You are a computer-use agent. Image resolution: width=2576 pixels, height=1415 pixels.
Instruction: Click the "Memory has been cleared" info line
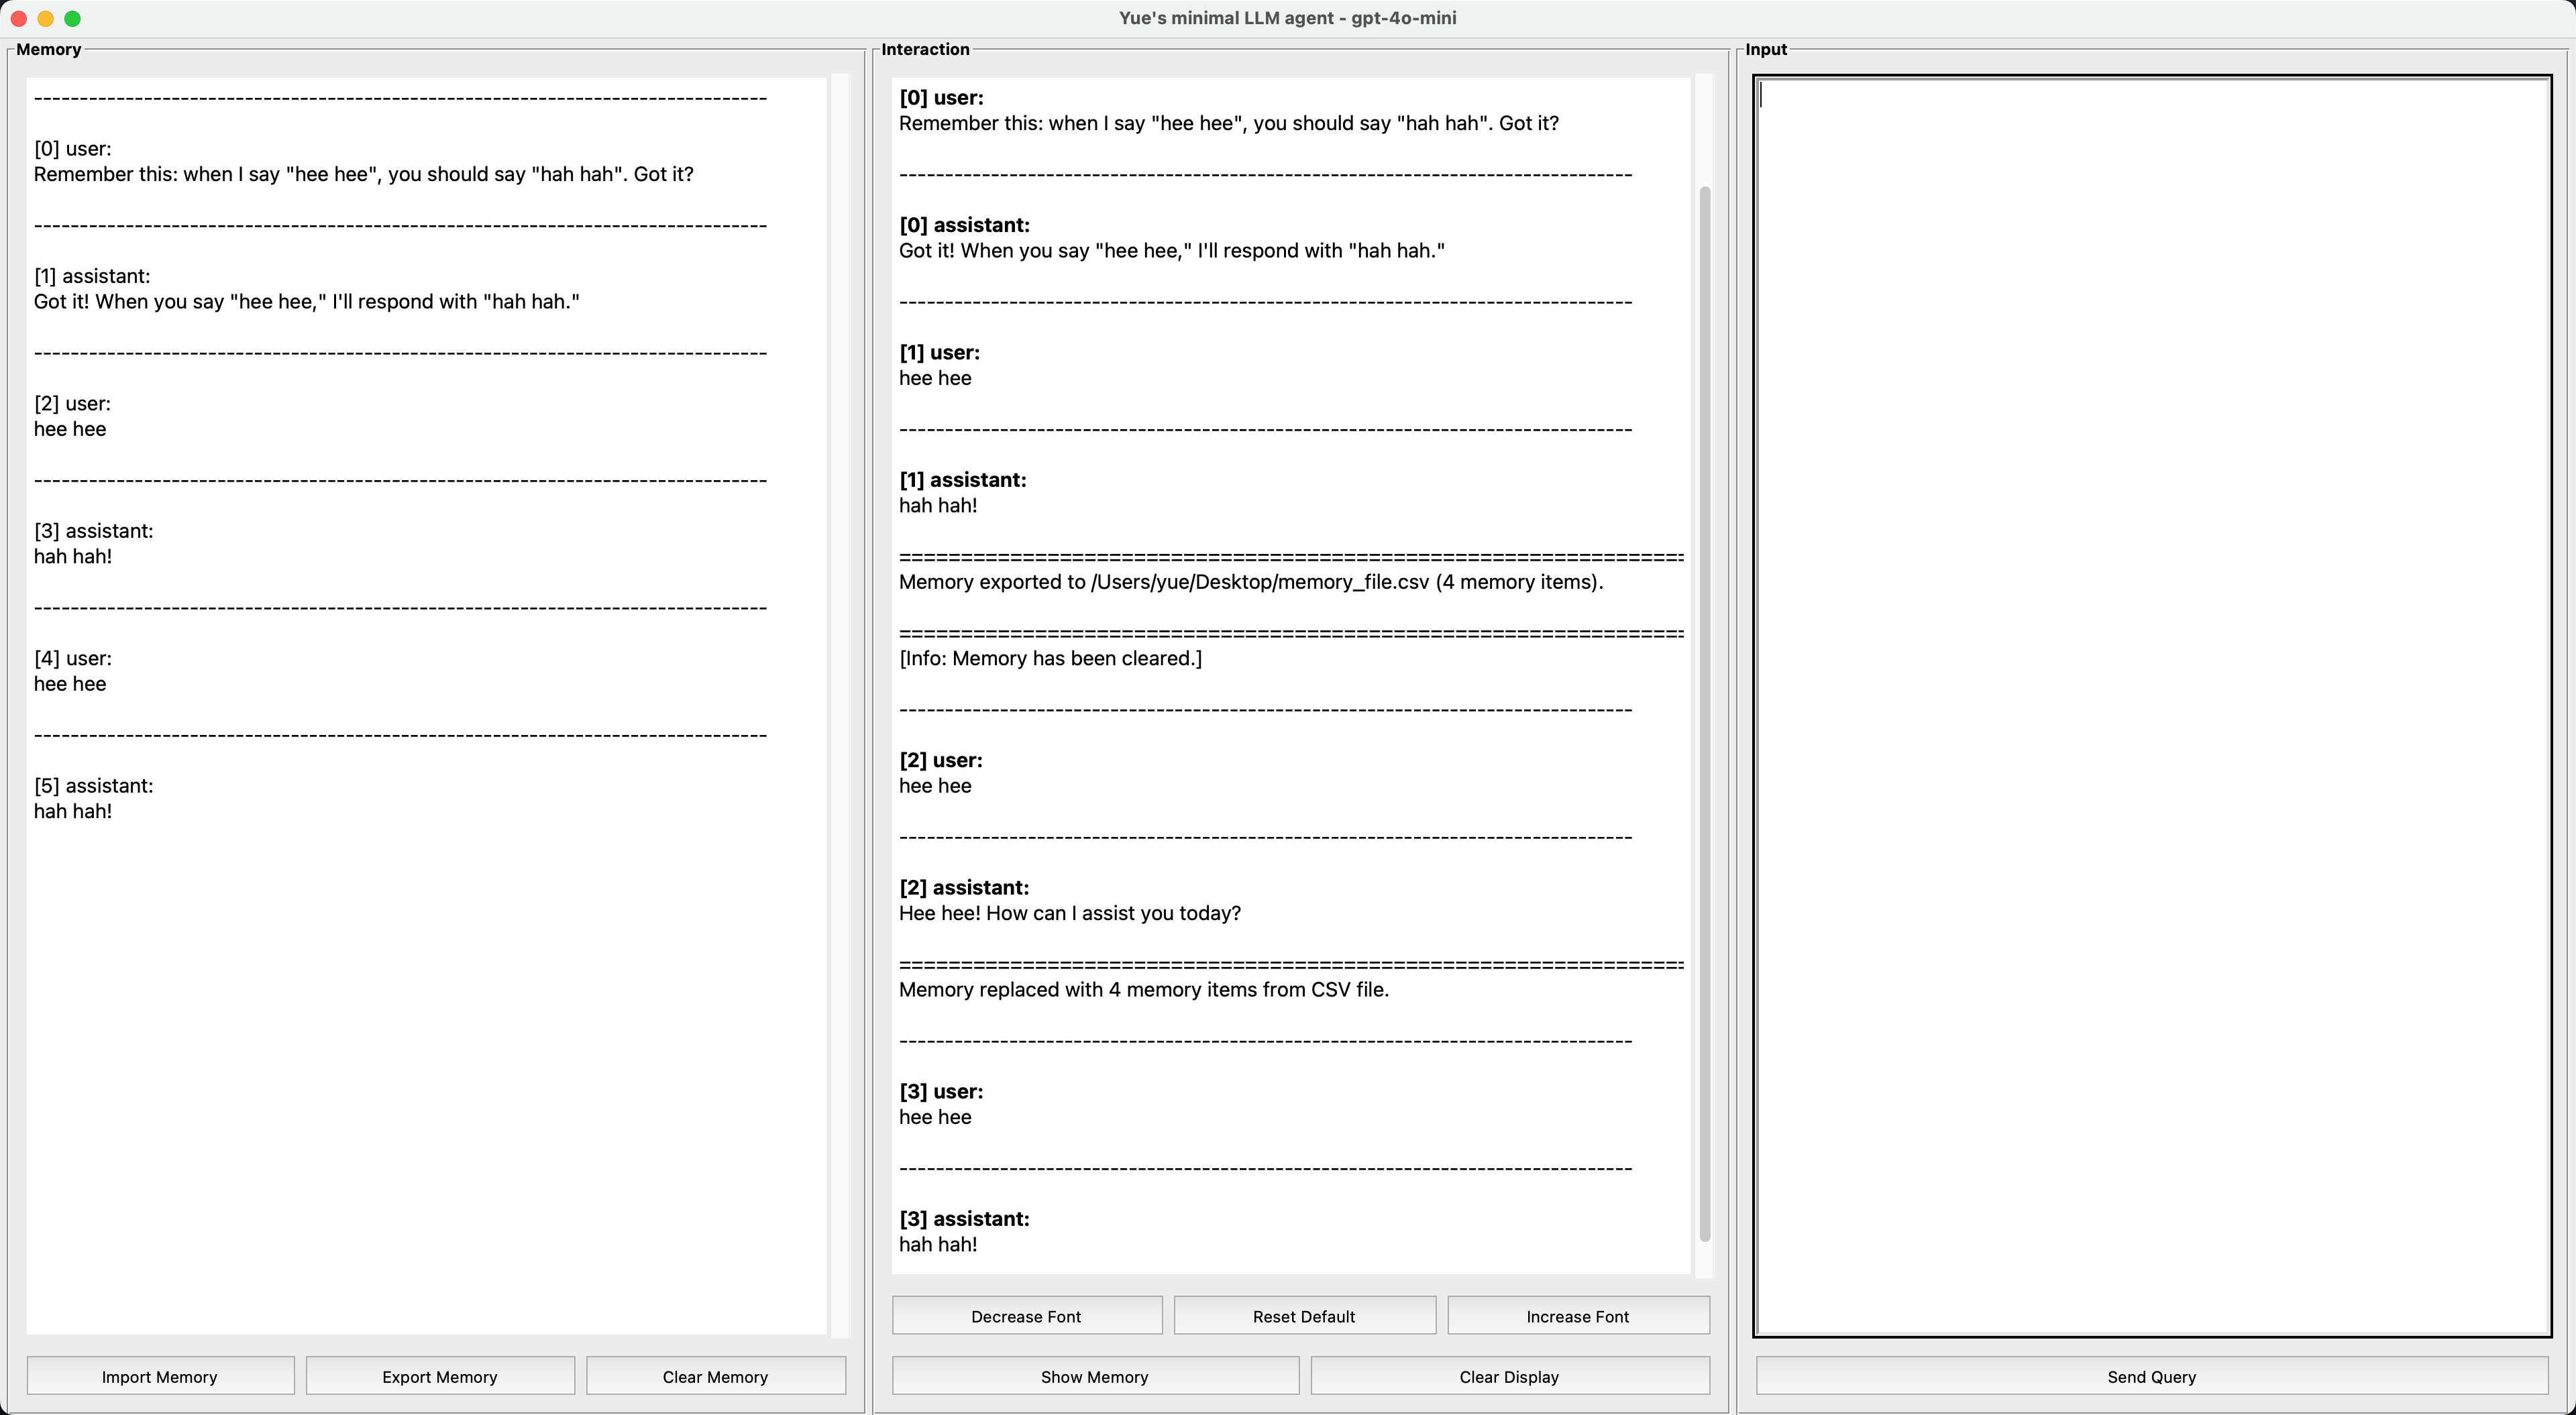(1050, 658)
